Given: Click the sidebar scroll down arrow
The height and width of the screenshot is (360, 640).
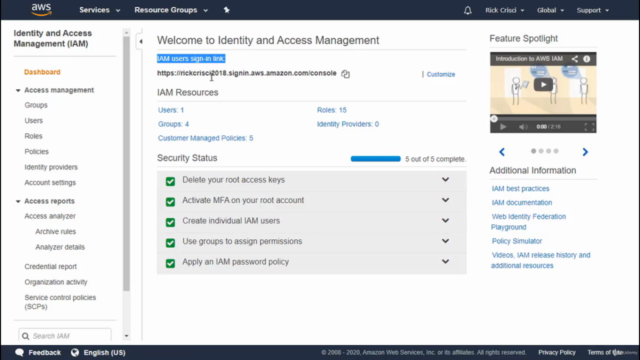Looking at the screenshot, I should point(127,336).
